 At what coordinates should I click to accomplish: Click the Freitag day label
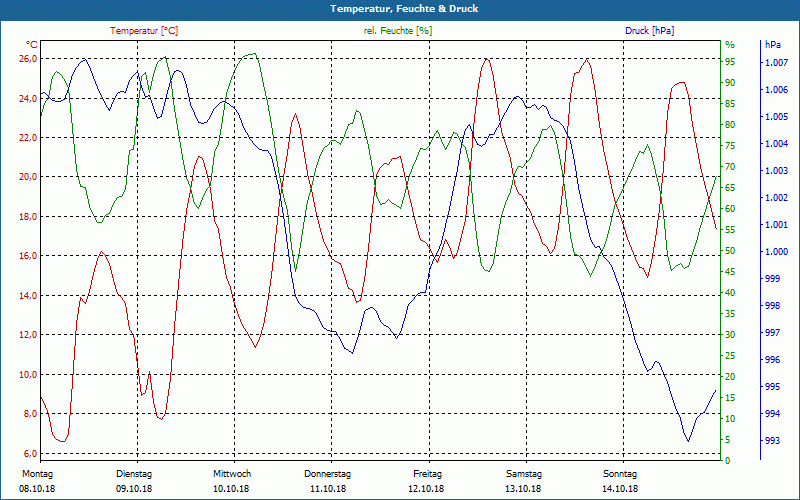tap(428, 474)
